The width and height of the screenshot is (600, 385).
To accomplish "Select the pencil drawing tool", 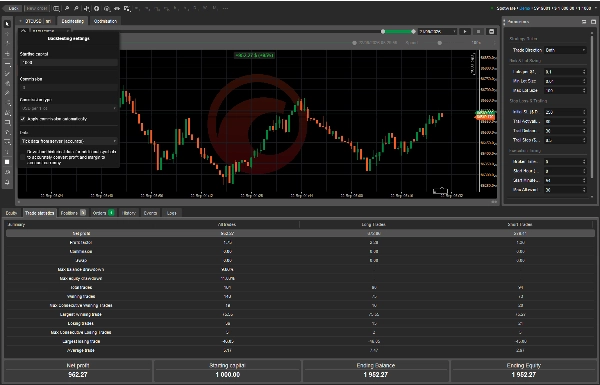I will [x=7, y=93].
